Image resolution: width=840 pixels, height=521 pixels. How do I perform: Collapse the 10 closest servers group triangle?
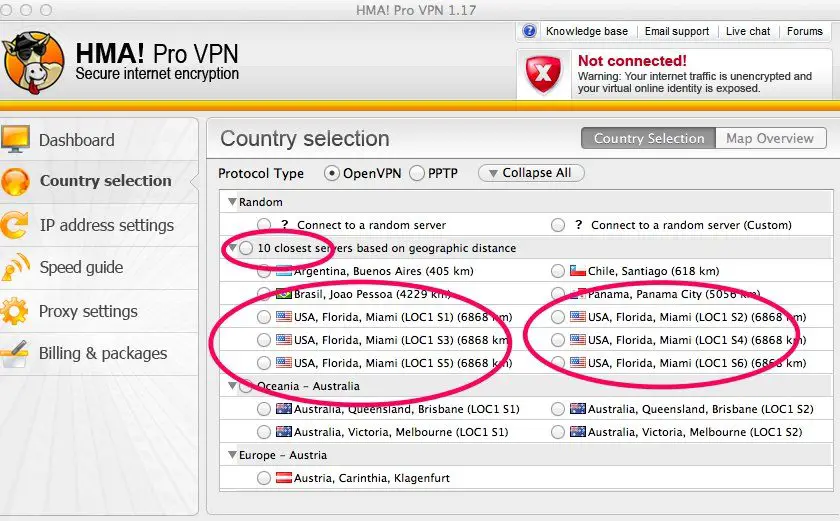pyautogui.click(x=232, y=248)
